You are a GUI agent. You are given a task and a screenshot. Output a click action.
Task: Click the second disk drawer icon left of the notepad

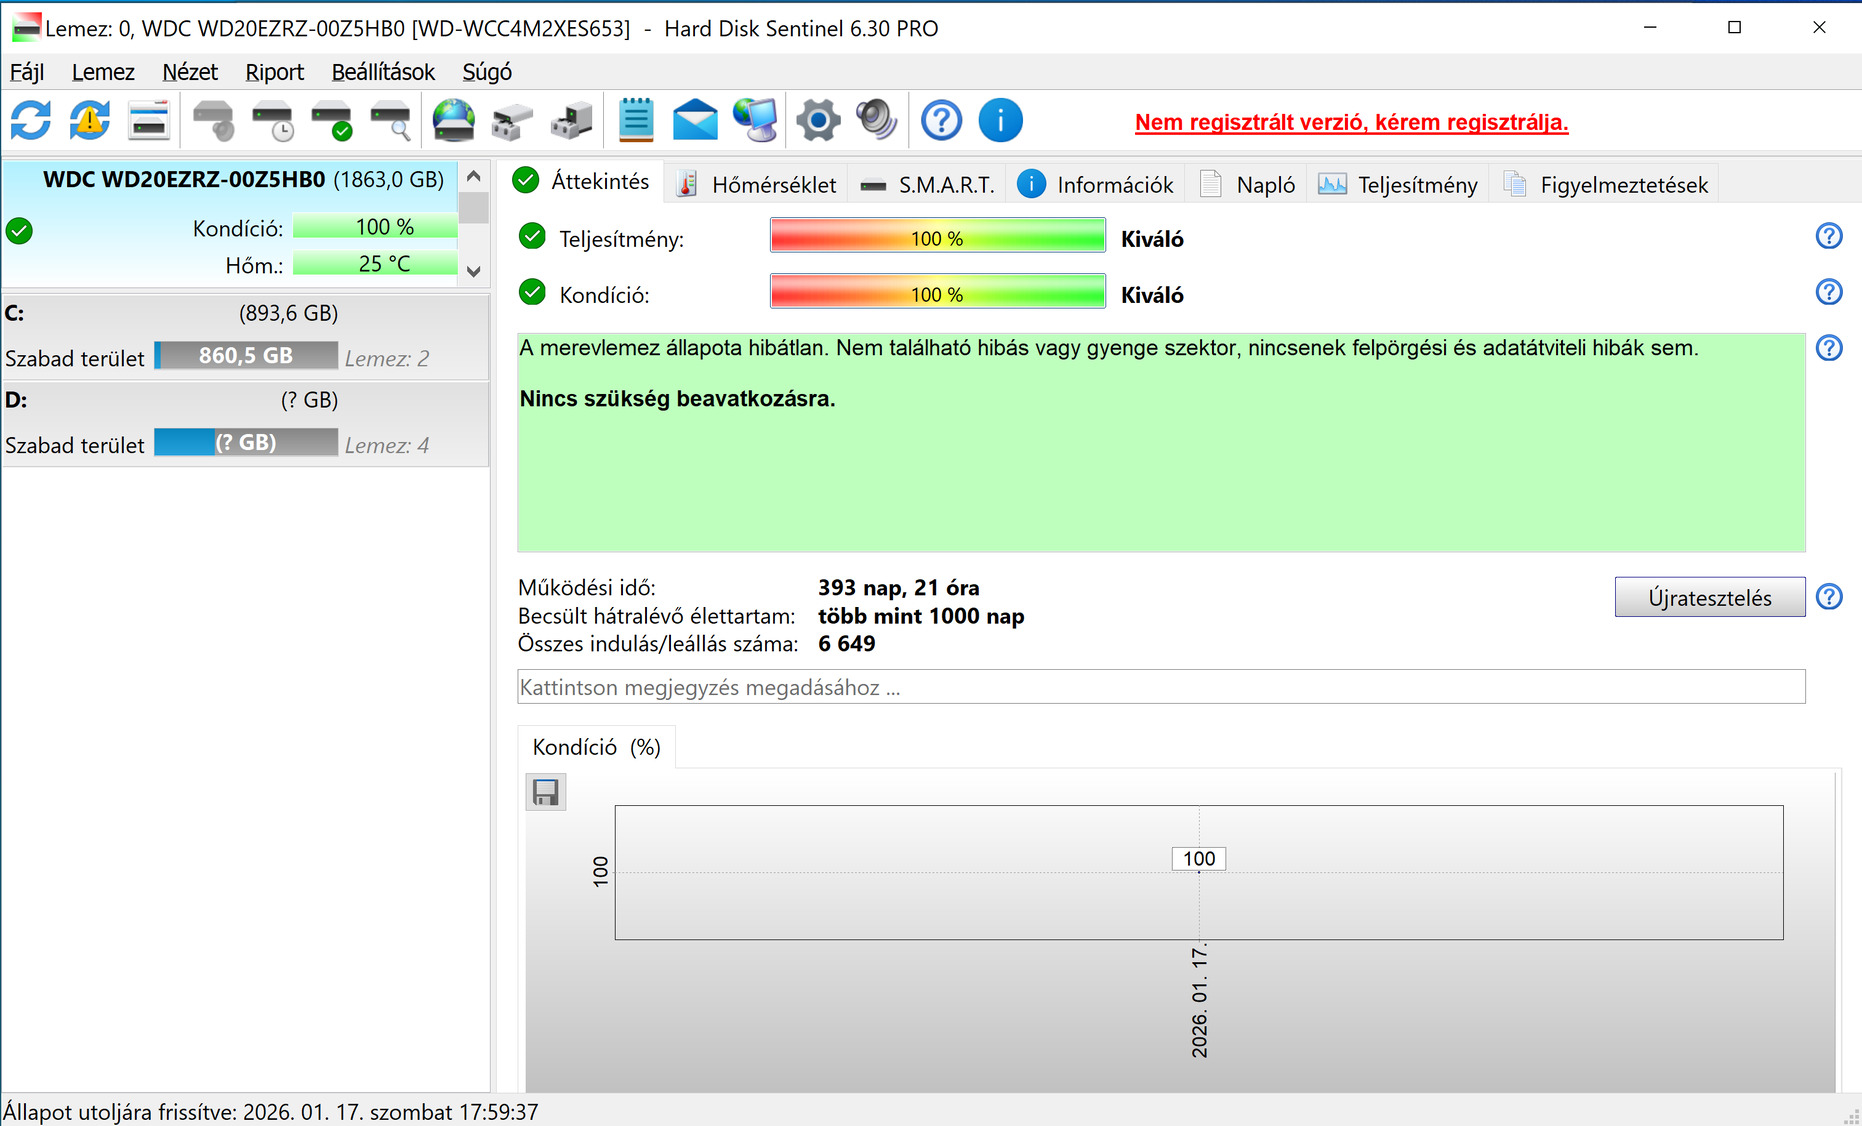tap(572, 121)
